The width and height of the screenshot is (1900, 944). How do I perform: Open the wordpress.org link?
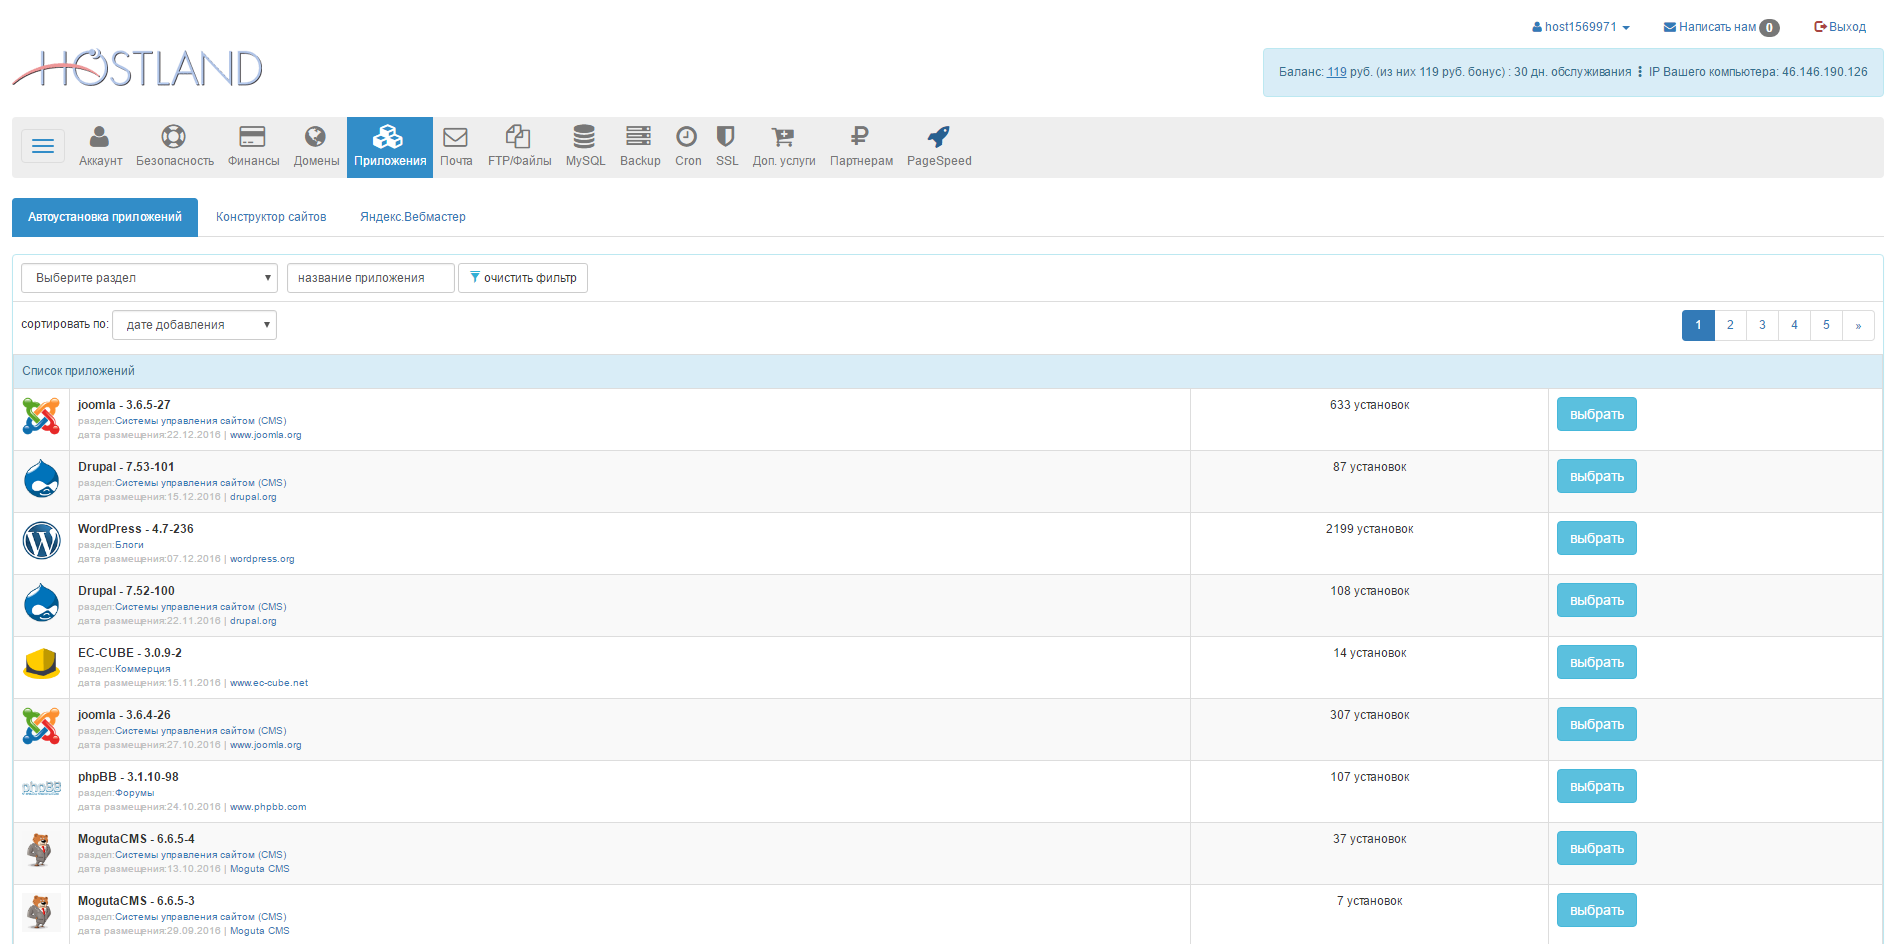pyautogui.click(x=262, y=559)
